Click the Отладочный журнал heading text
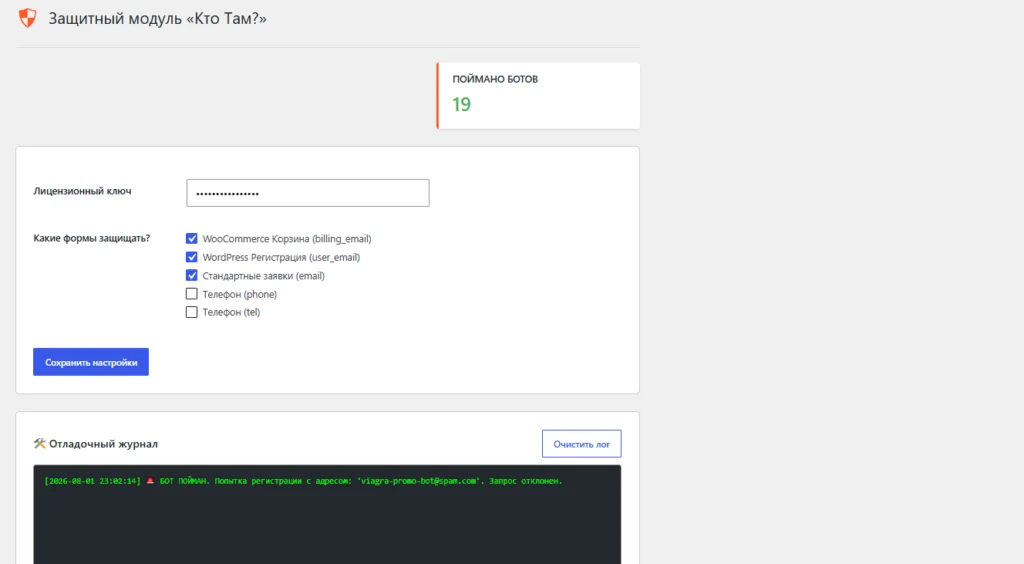This screenshot has height=564, width=1024. (x=103, y=444)
